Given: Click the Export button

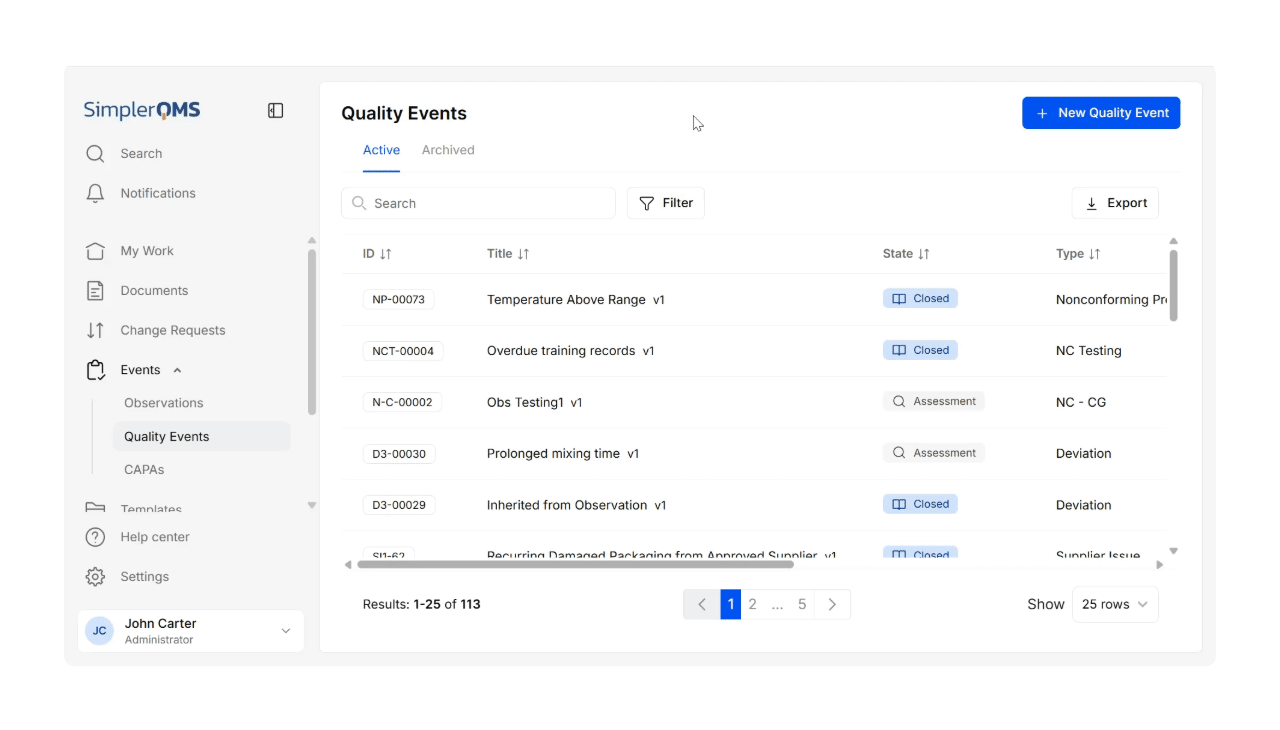Looking at the screenshot, I should pos(1115,203).
